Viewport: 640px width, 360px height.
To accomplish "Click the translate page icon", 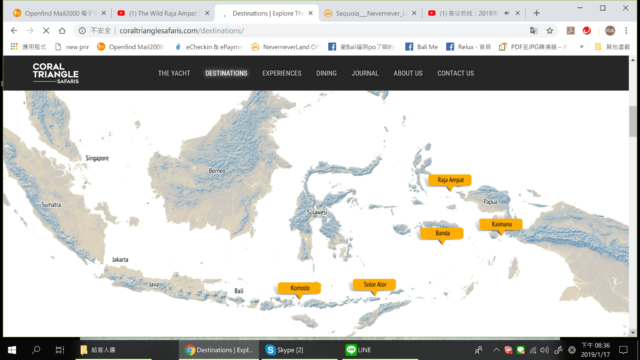I will click(533, 31).
